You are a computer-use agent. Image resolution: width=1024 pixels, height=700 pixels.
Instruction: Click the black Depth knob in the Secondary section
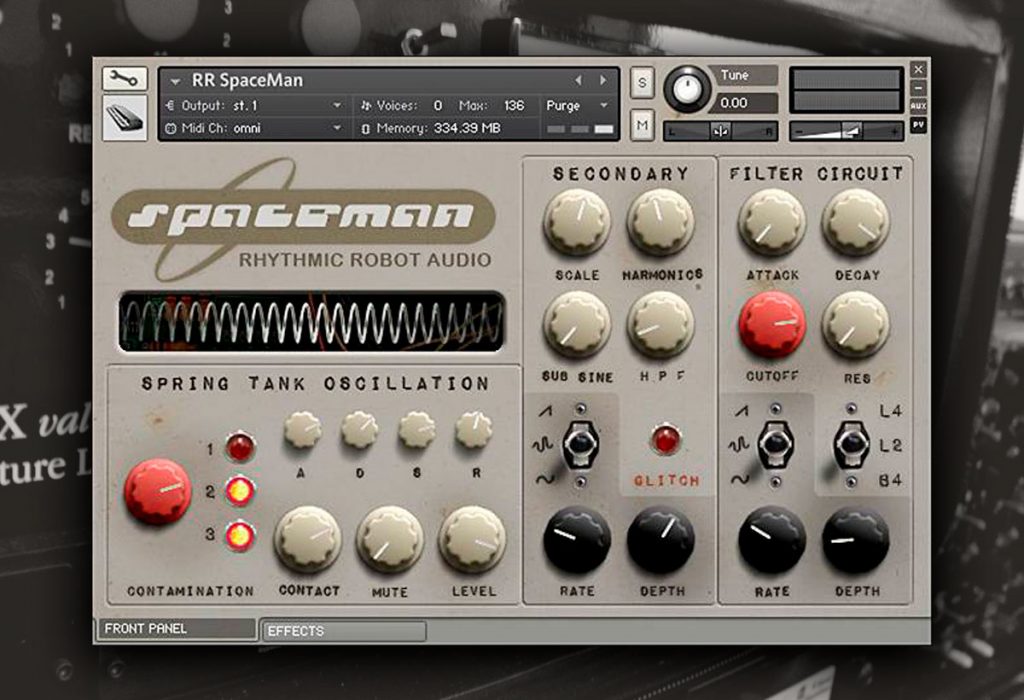[x=661, y=539]
